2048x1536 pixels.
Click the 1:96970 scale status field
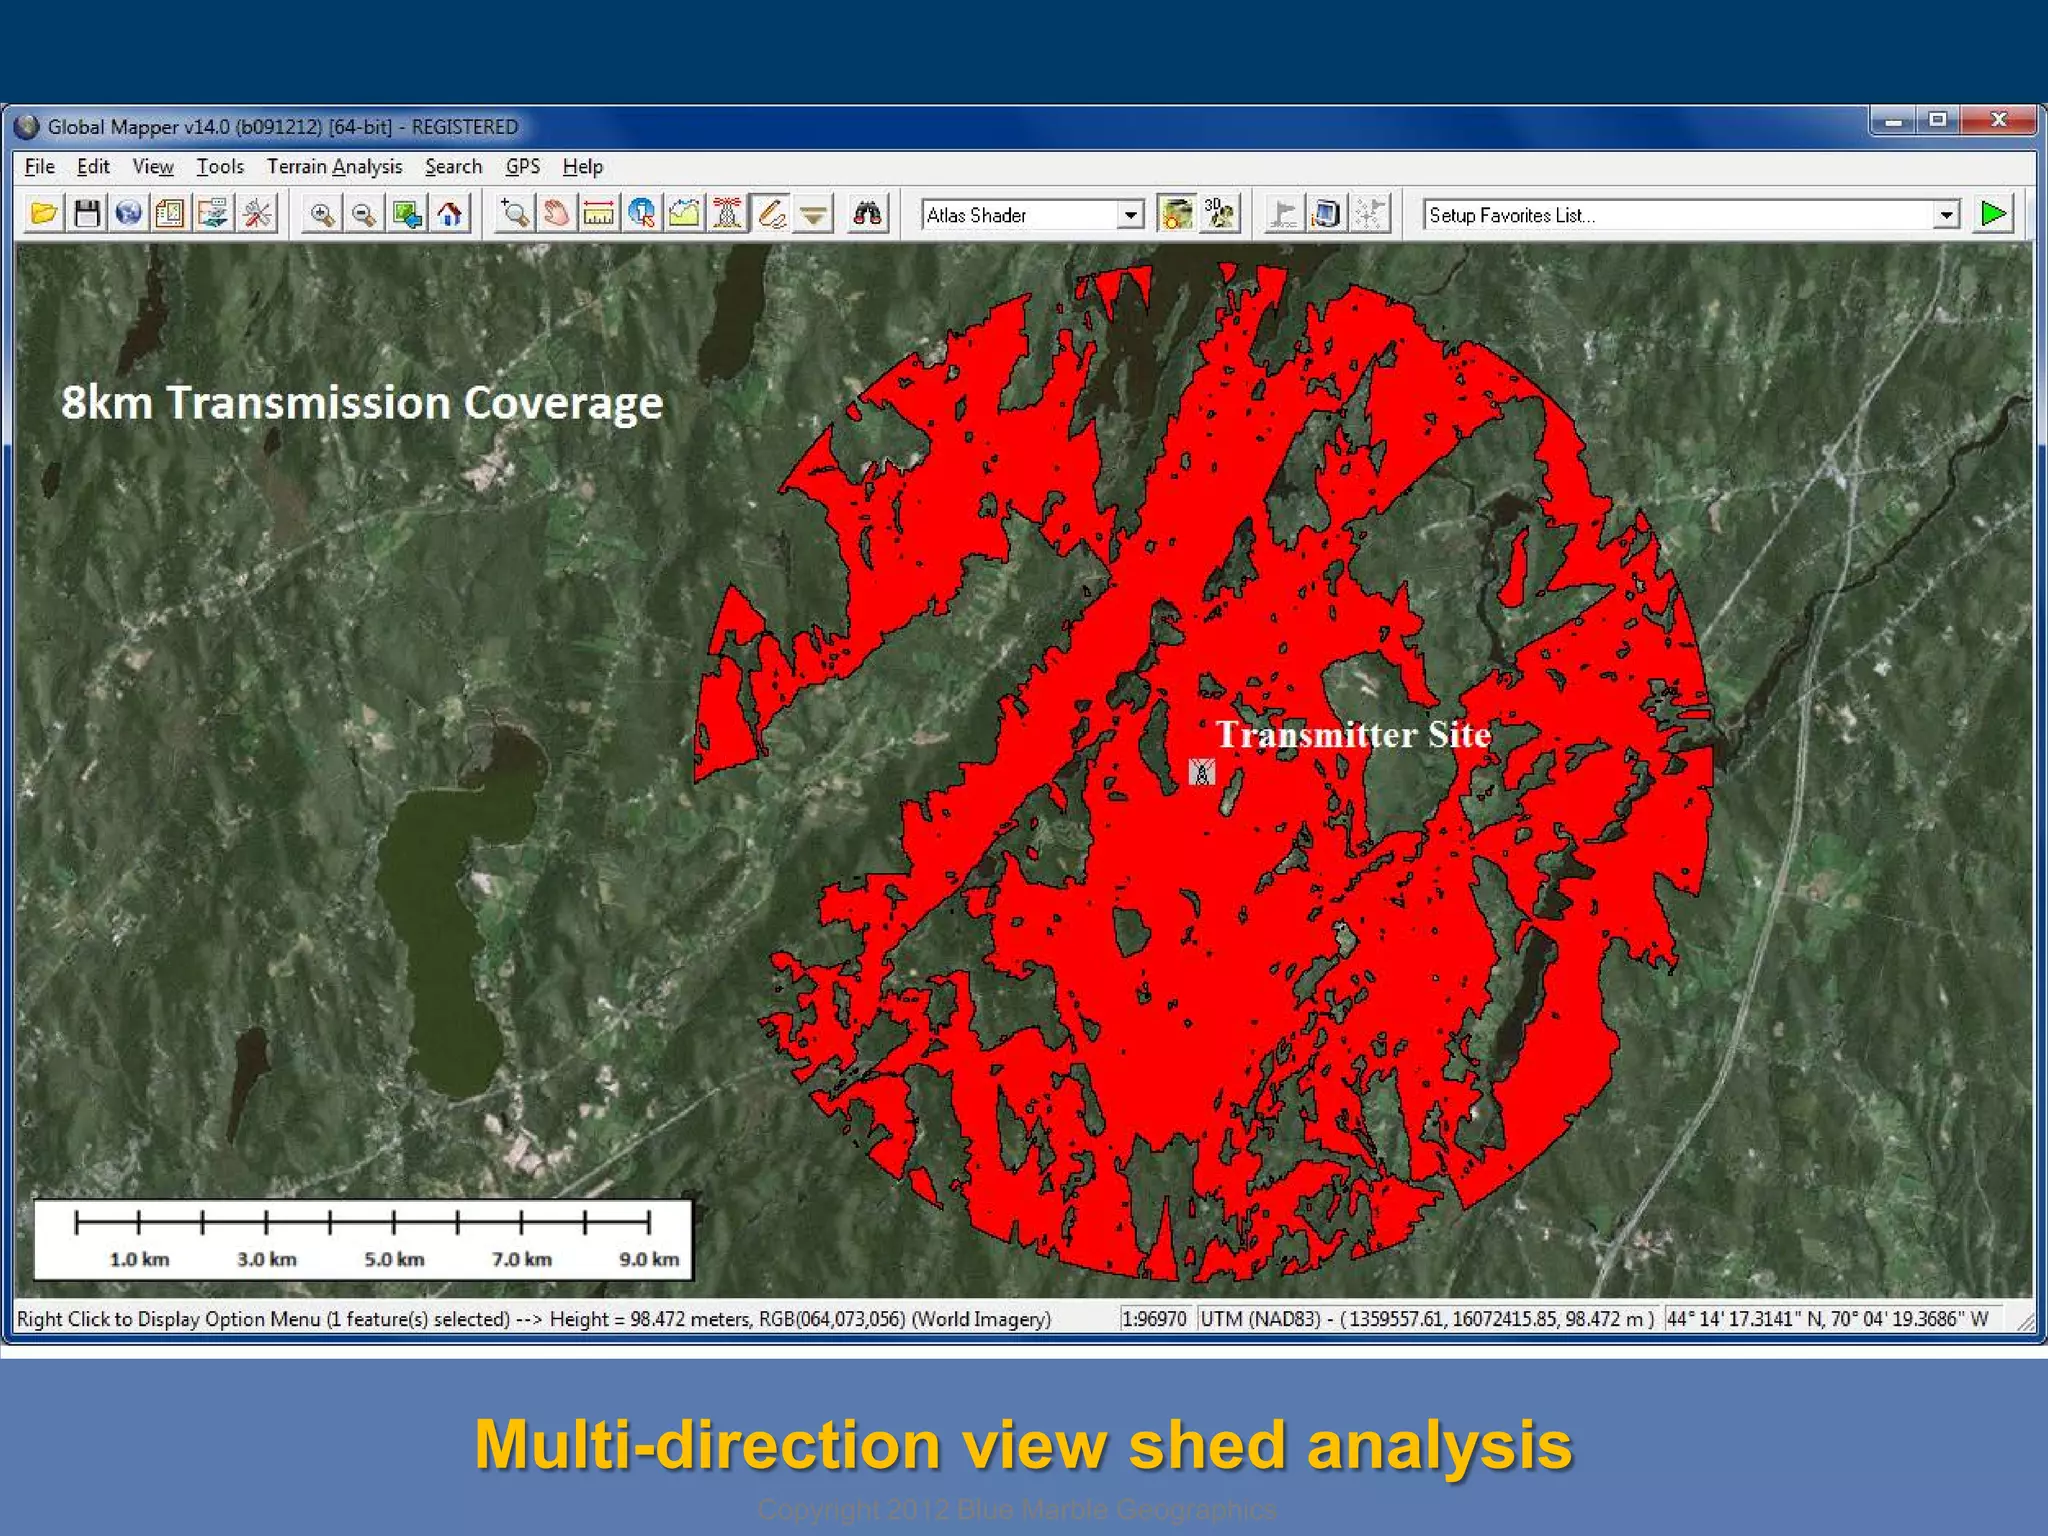1154,1319
